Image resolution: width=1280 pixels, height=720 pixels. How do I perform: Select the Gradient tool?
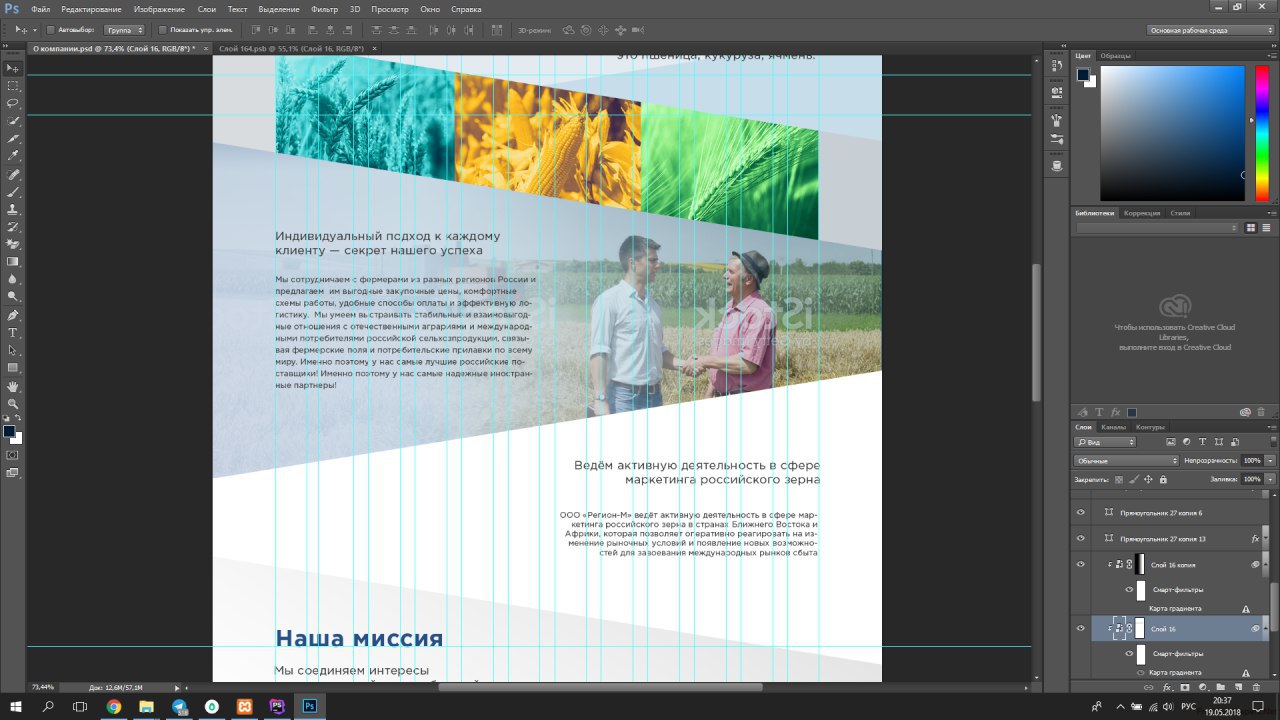coord(13,262)
